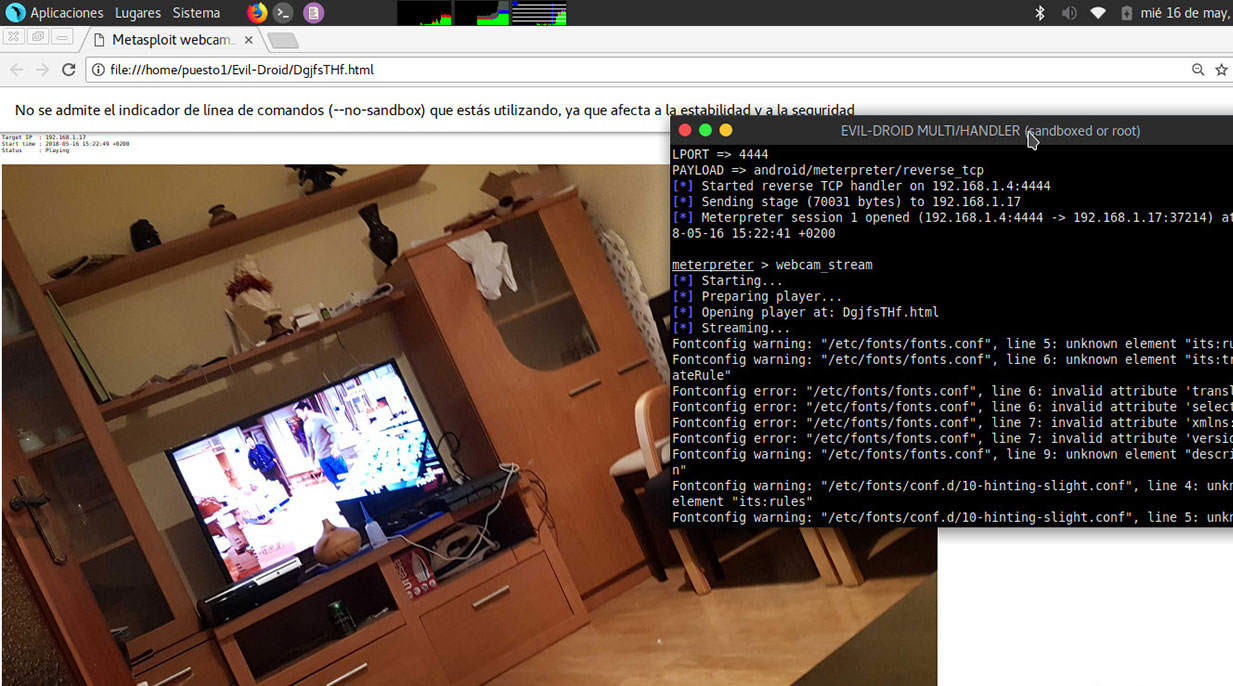Click the second system monitor graph applet
The width and height of the screenshot is (1233, 686).
click(x=482, y=13)
